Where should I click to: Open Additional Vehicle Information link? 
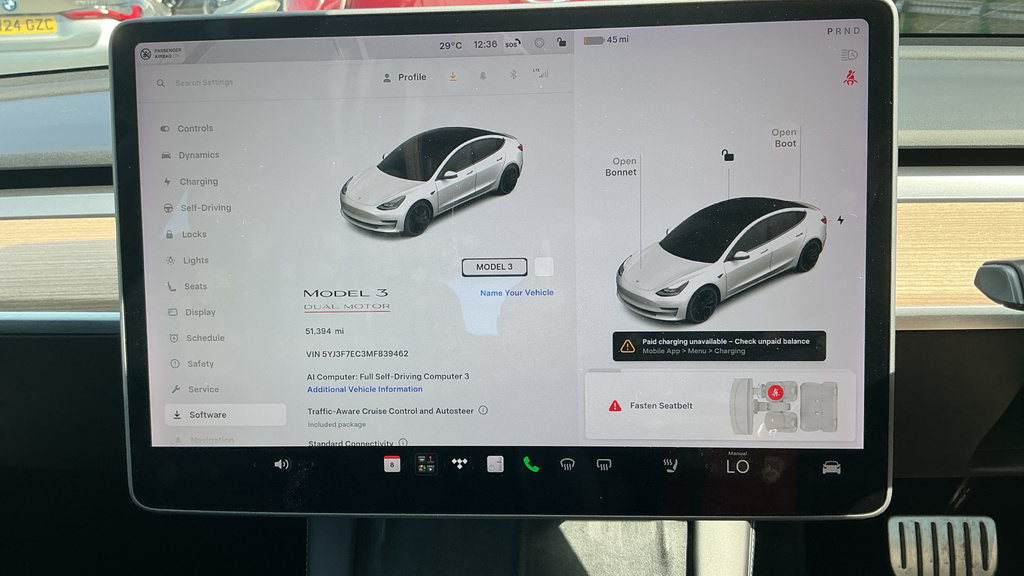tap(364, 389)
